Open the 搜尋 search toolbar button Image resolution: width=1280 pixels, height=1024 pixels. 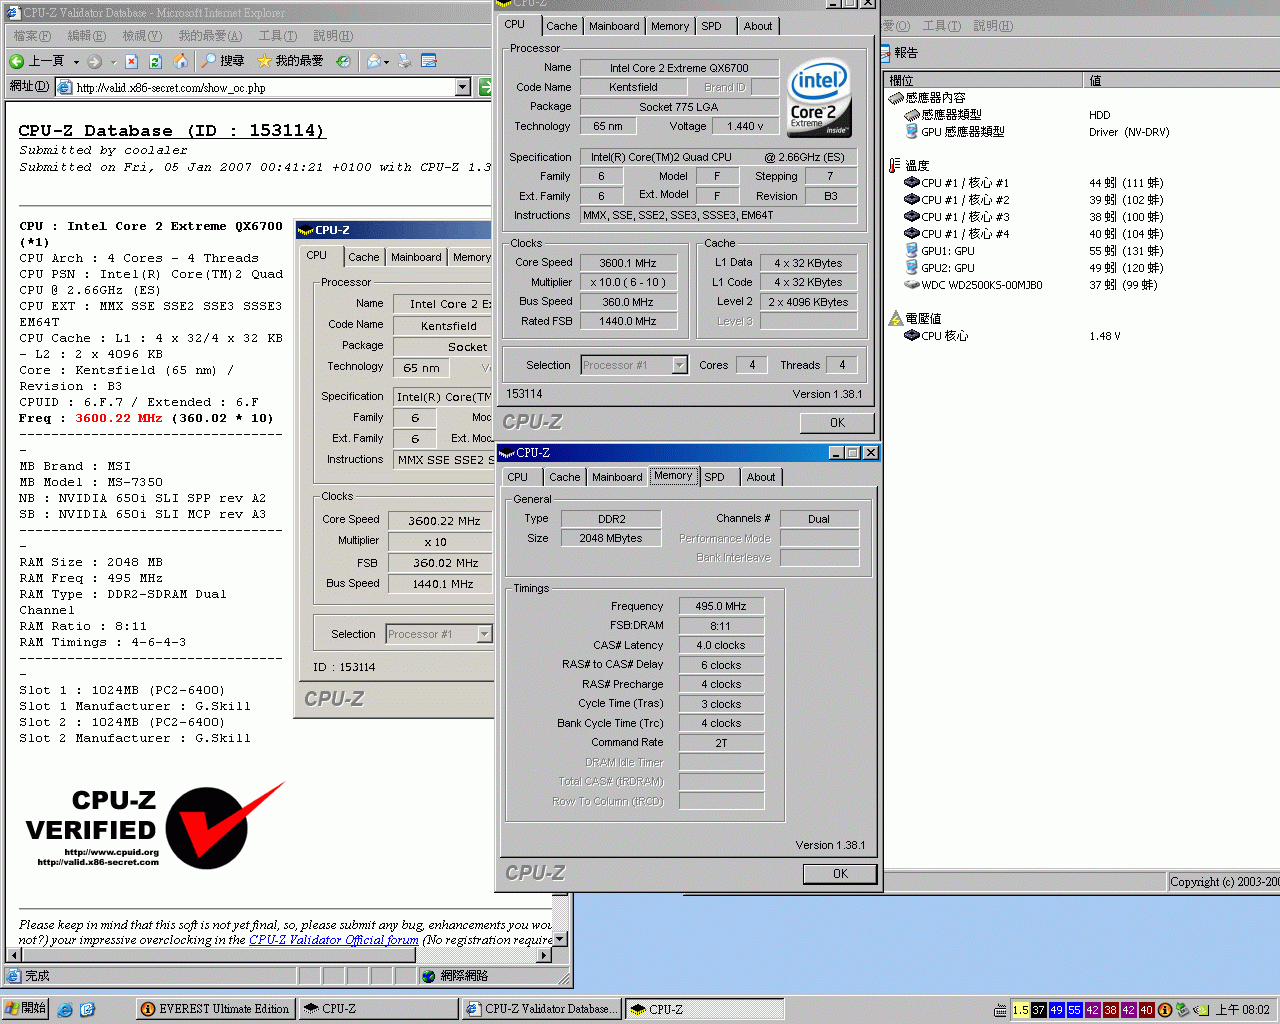coord(222,61)
